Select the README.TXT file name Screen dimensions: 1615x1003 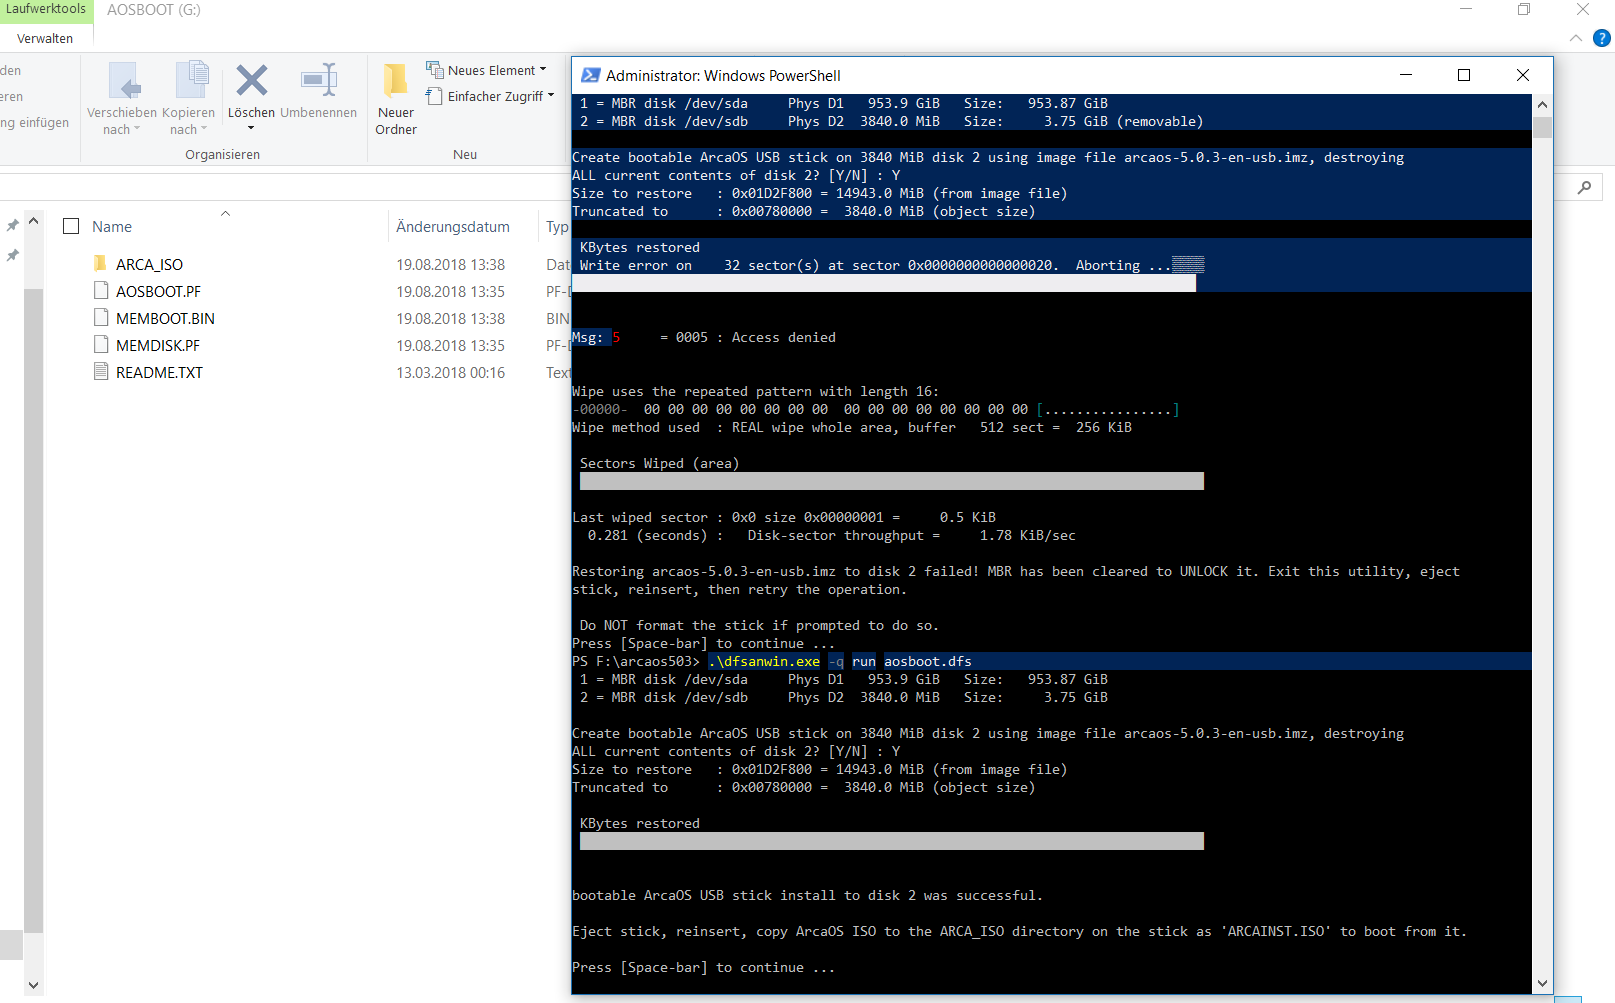pyautogui.click(x=159, y=372)
